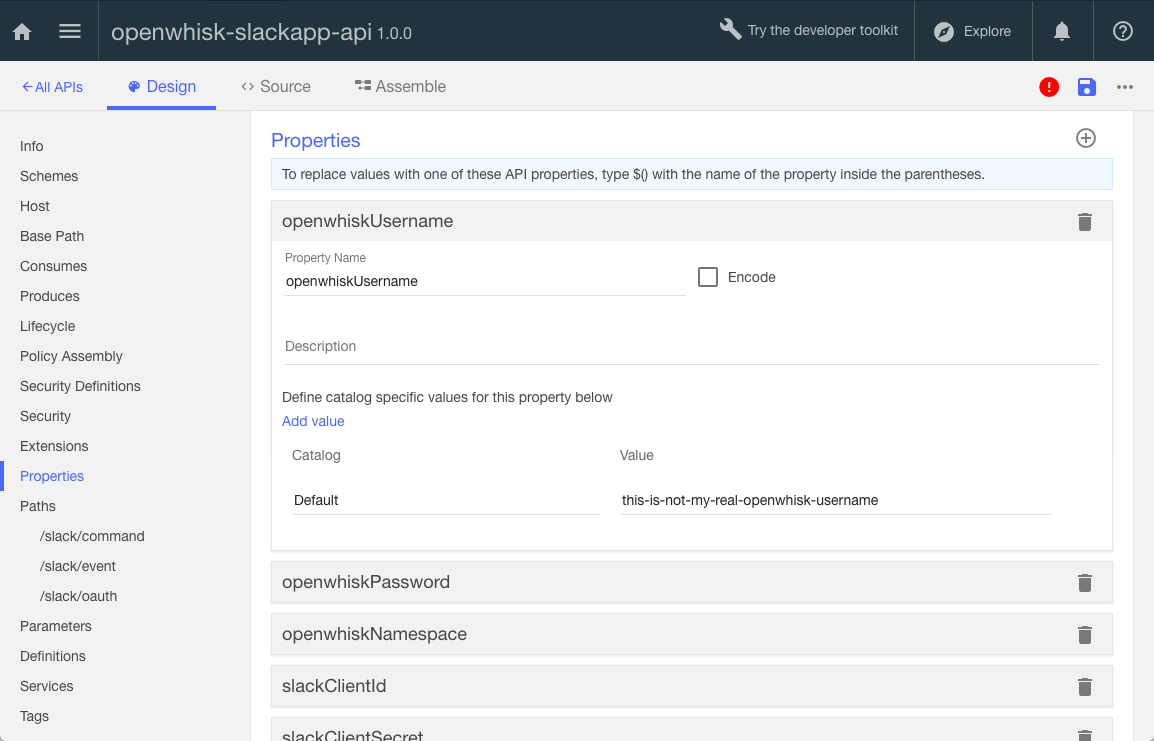
Task: Collapse the openwhiskUsername property header
Action: coord(367,221)
